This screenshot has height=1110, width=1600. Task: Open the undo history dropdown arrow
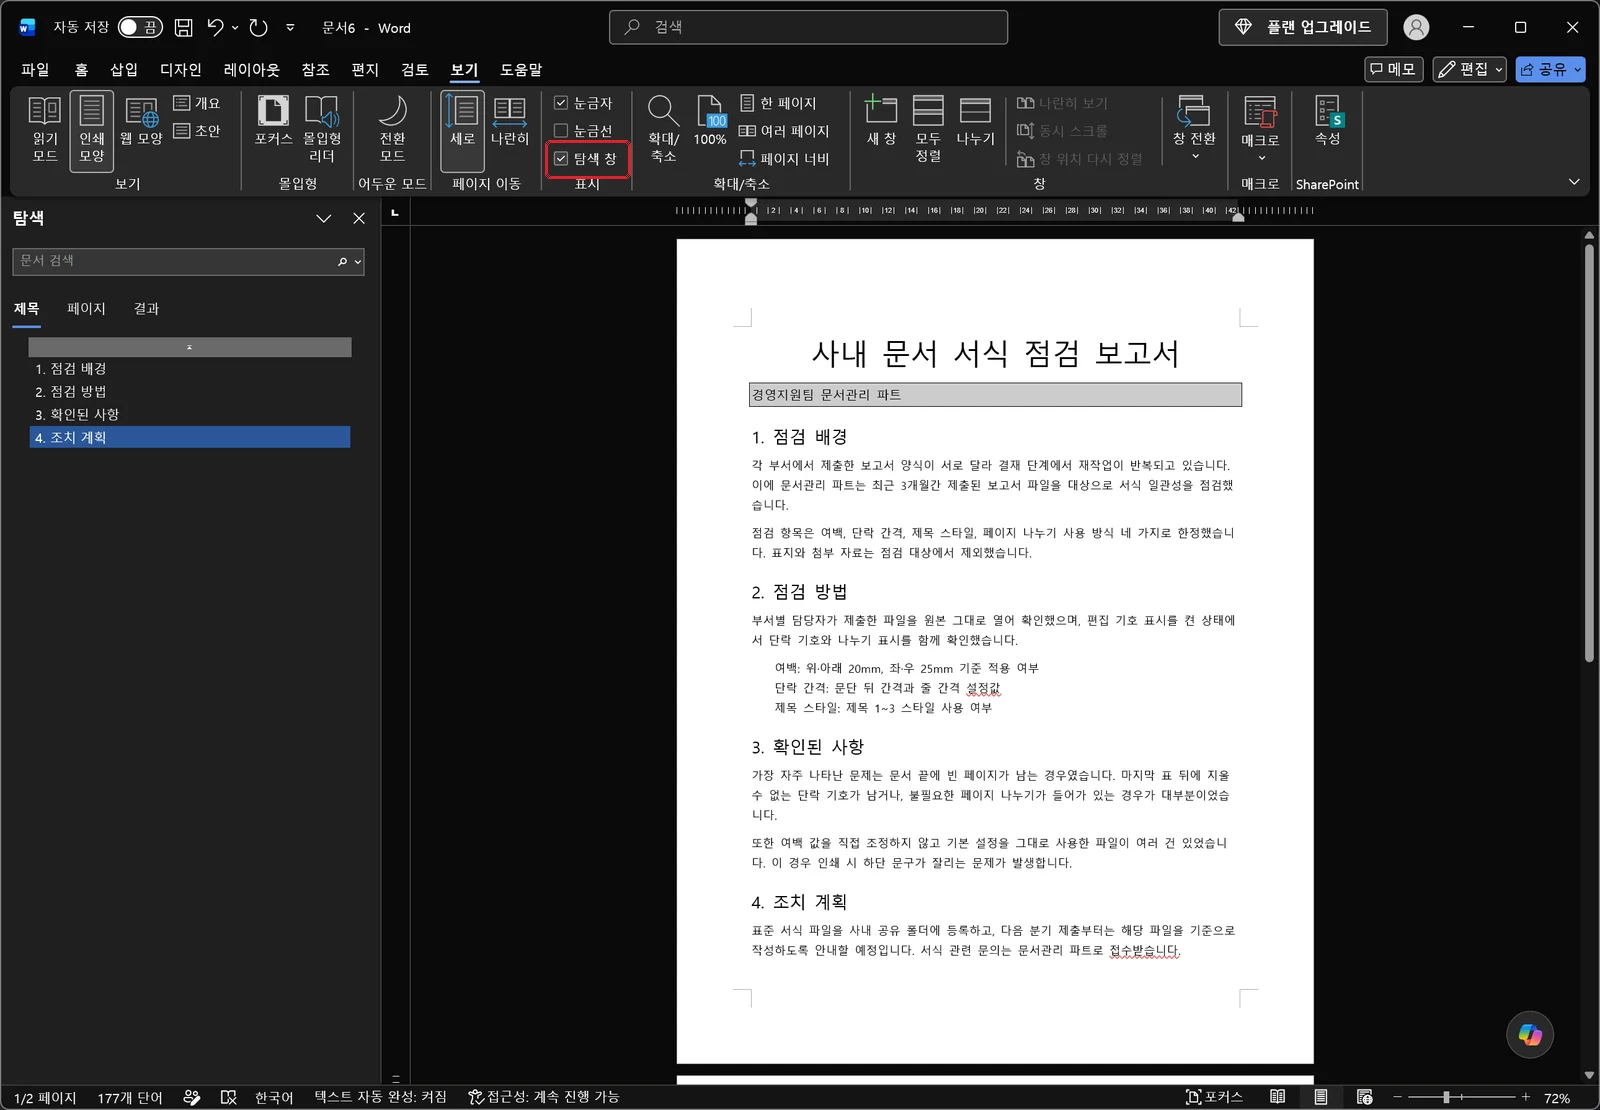(x=235, y=28)
